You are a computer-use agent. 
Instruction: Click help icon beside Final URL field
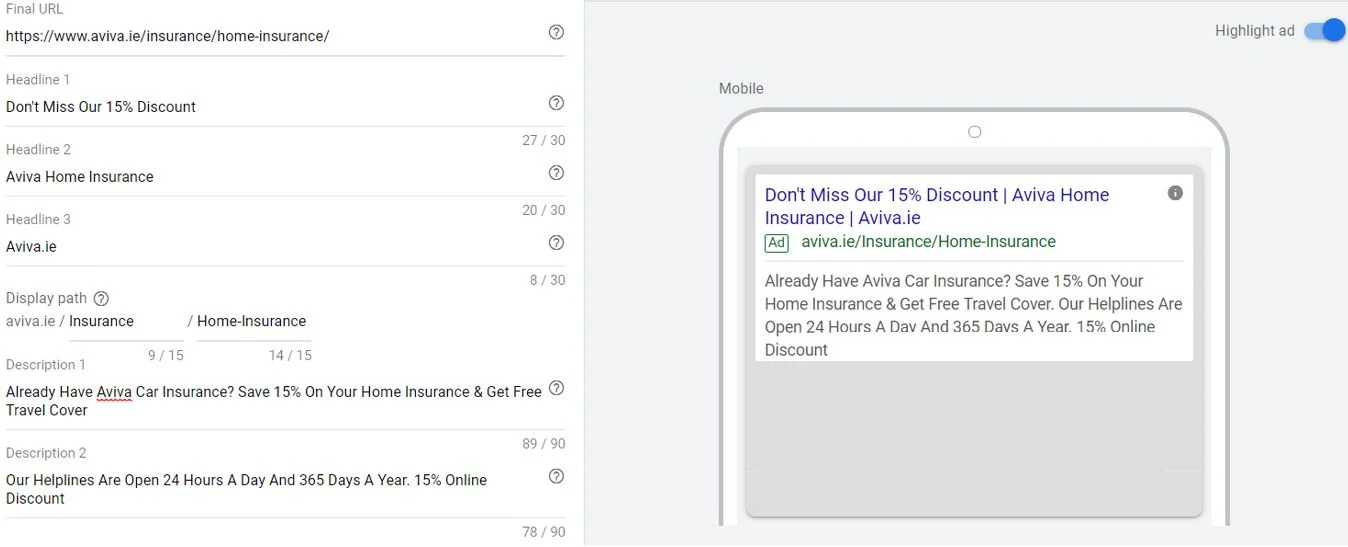tap(557, 32)
